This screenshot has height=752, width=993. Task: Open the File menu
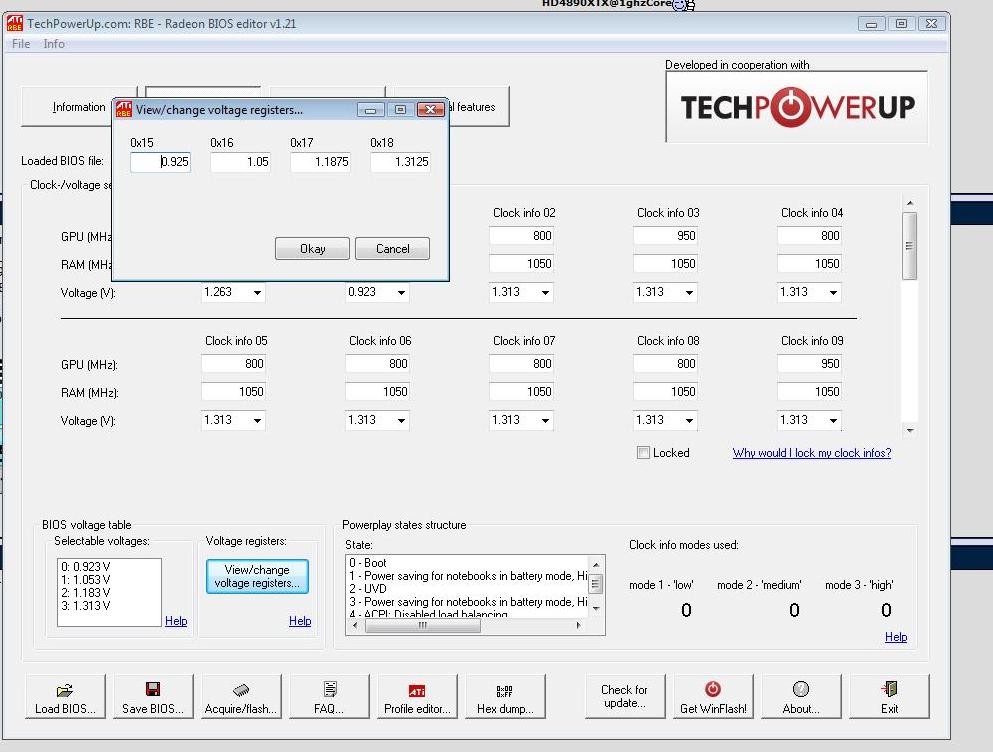pyautogui.click(x=21, y=44)
